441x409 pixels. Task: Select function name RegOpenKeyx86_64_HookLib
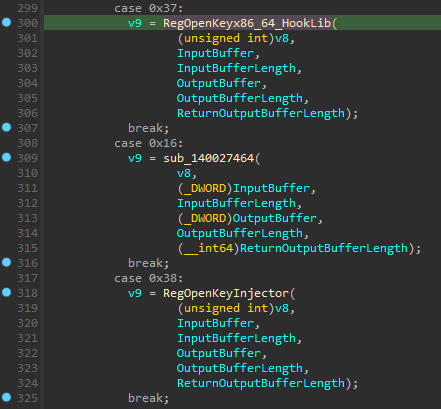247,23
